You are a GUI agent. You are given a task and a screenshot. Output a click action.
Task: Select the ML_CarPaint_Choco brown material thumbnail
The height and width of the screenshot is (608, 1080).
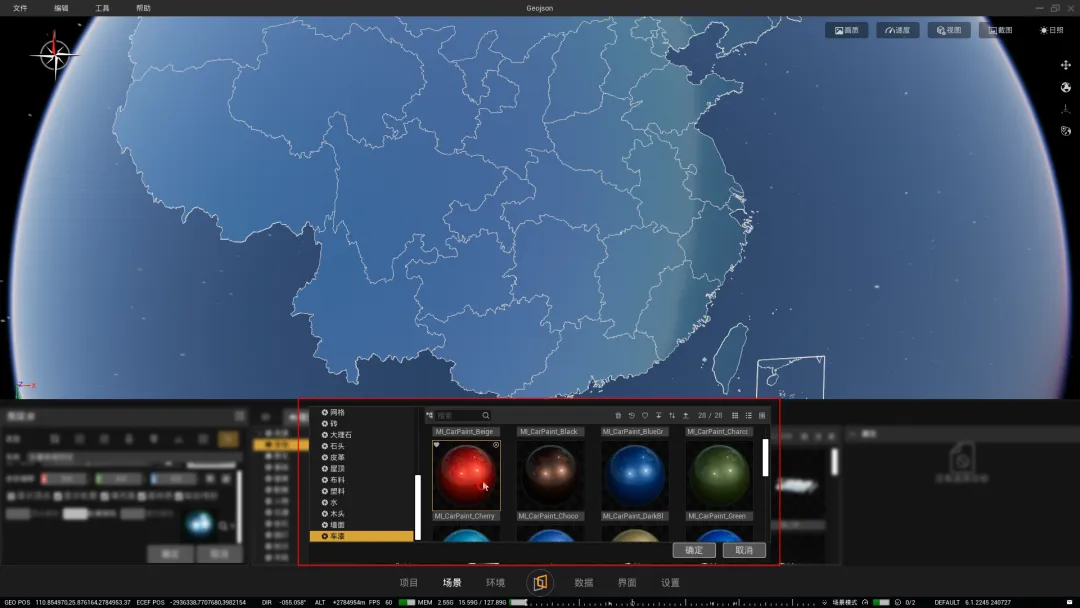click(550, 475)
